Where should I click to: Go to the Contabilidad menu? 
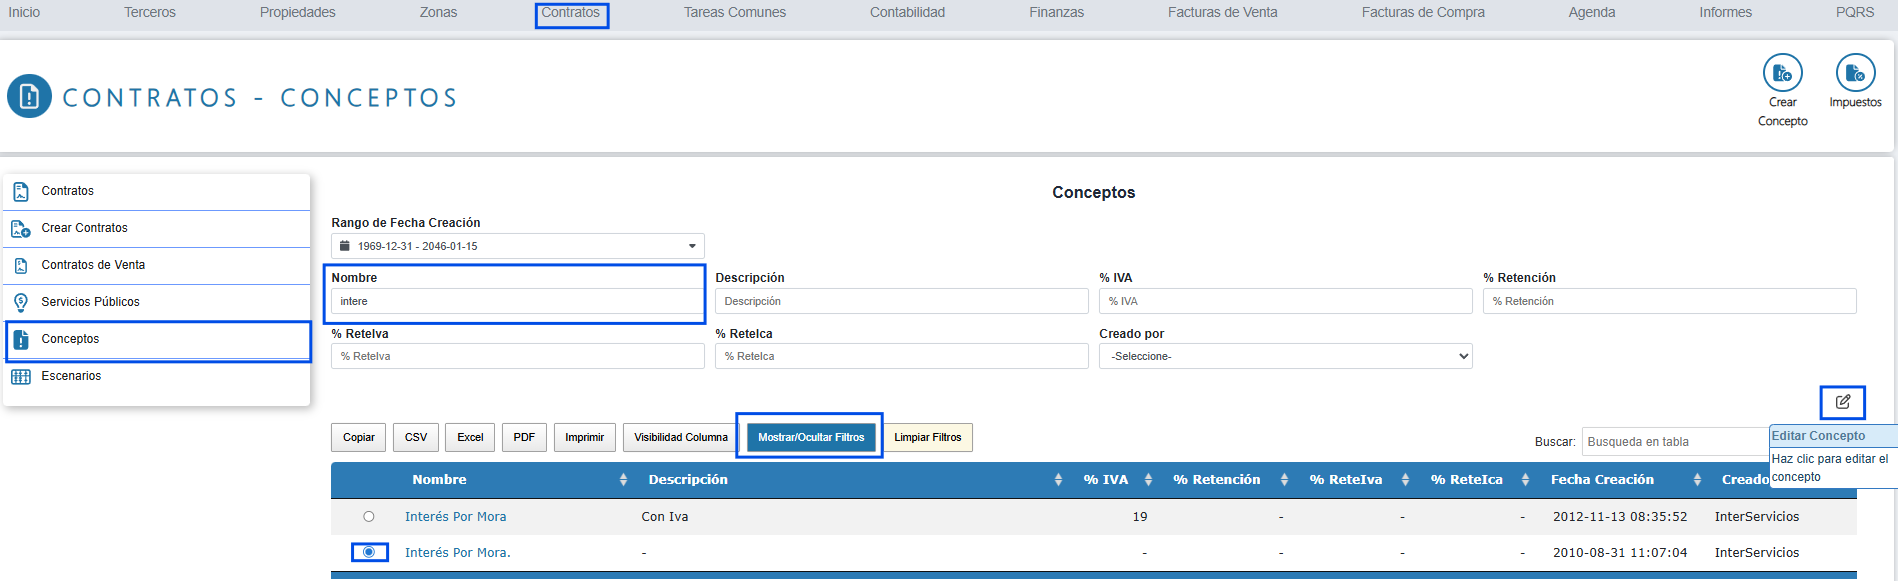click(907, 13)
